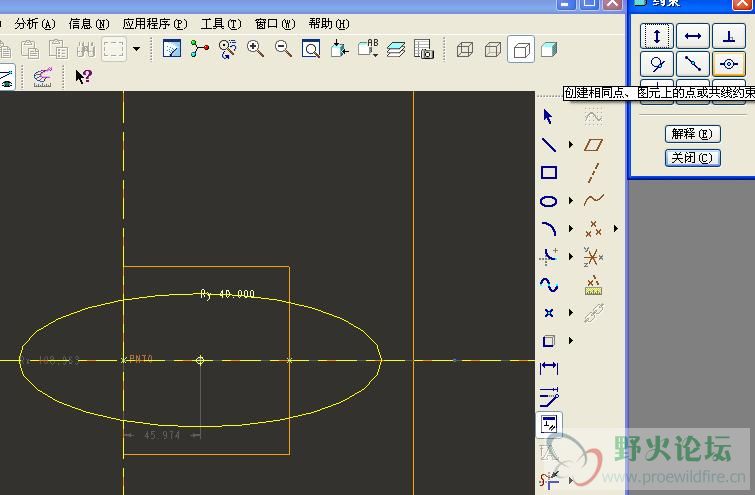755x495 pixels.
Task: Choose the Modify dimensions tool
Action: pos(548,397)
